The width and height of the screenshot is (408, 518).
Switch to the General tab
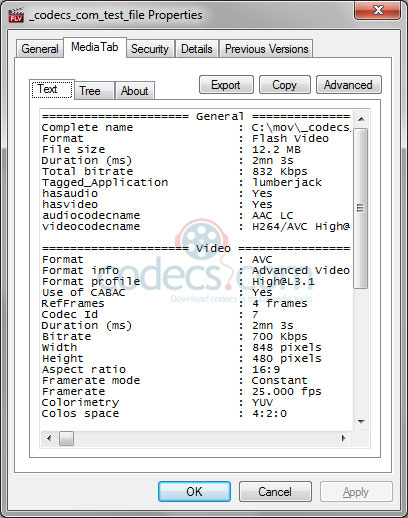[40, 49]
